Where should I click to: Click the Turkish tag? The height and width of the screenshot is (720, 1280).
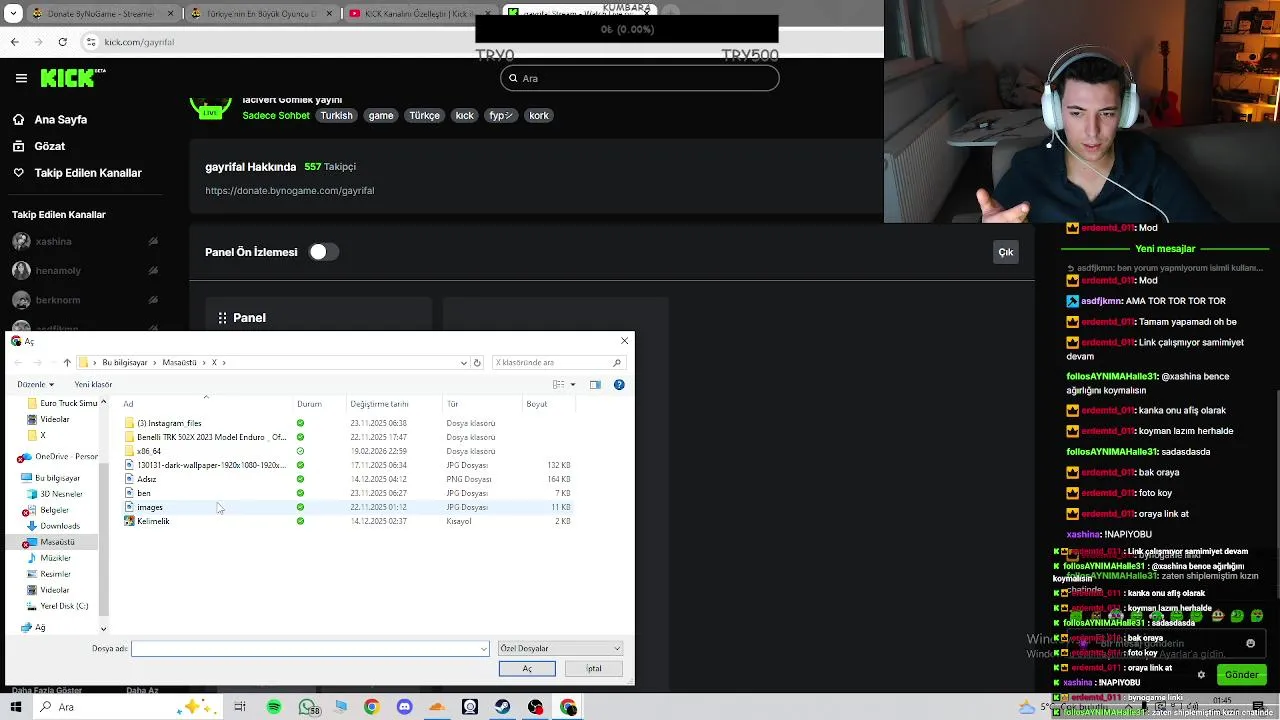coord(336,115)
